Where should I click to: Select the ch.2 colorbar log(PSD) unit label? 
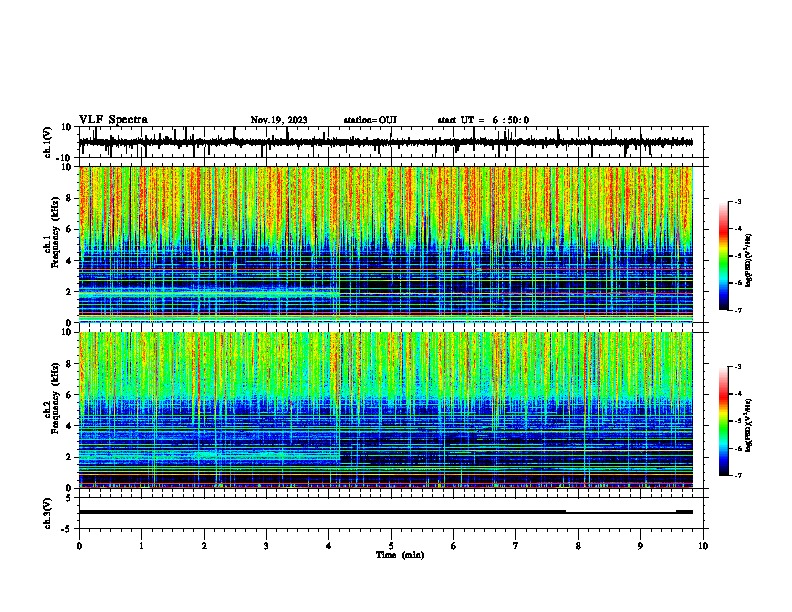point(749,425)
